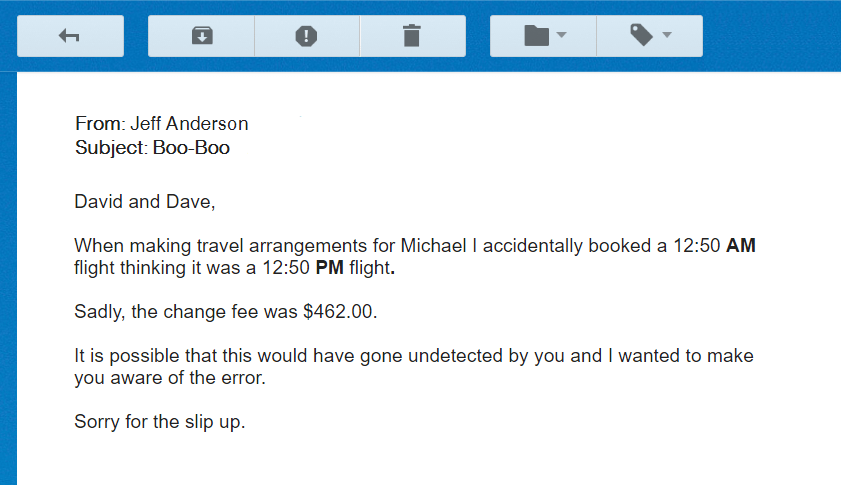
Task: Click the bold "From" label
Action: click(x=98, y=124)
